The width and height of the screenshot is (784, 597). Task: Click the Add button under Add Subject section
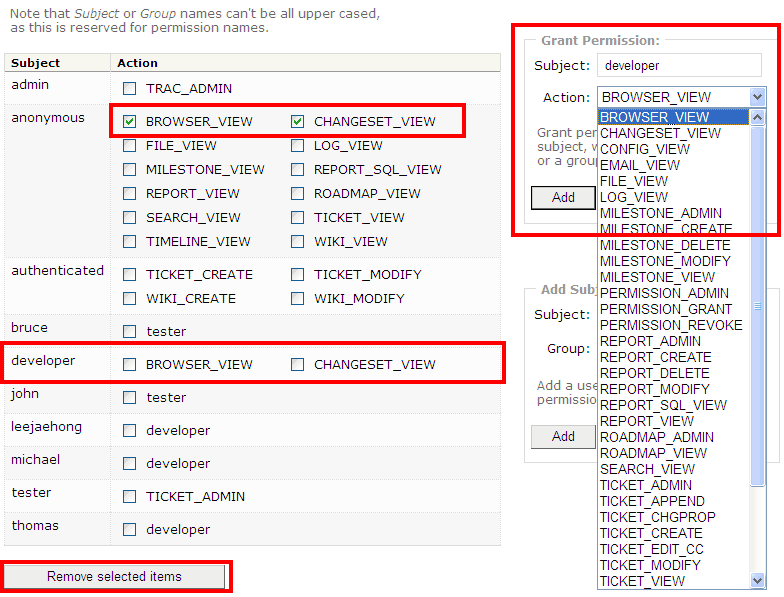(563, 436)
